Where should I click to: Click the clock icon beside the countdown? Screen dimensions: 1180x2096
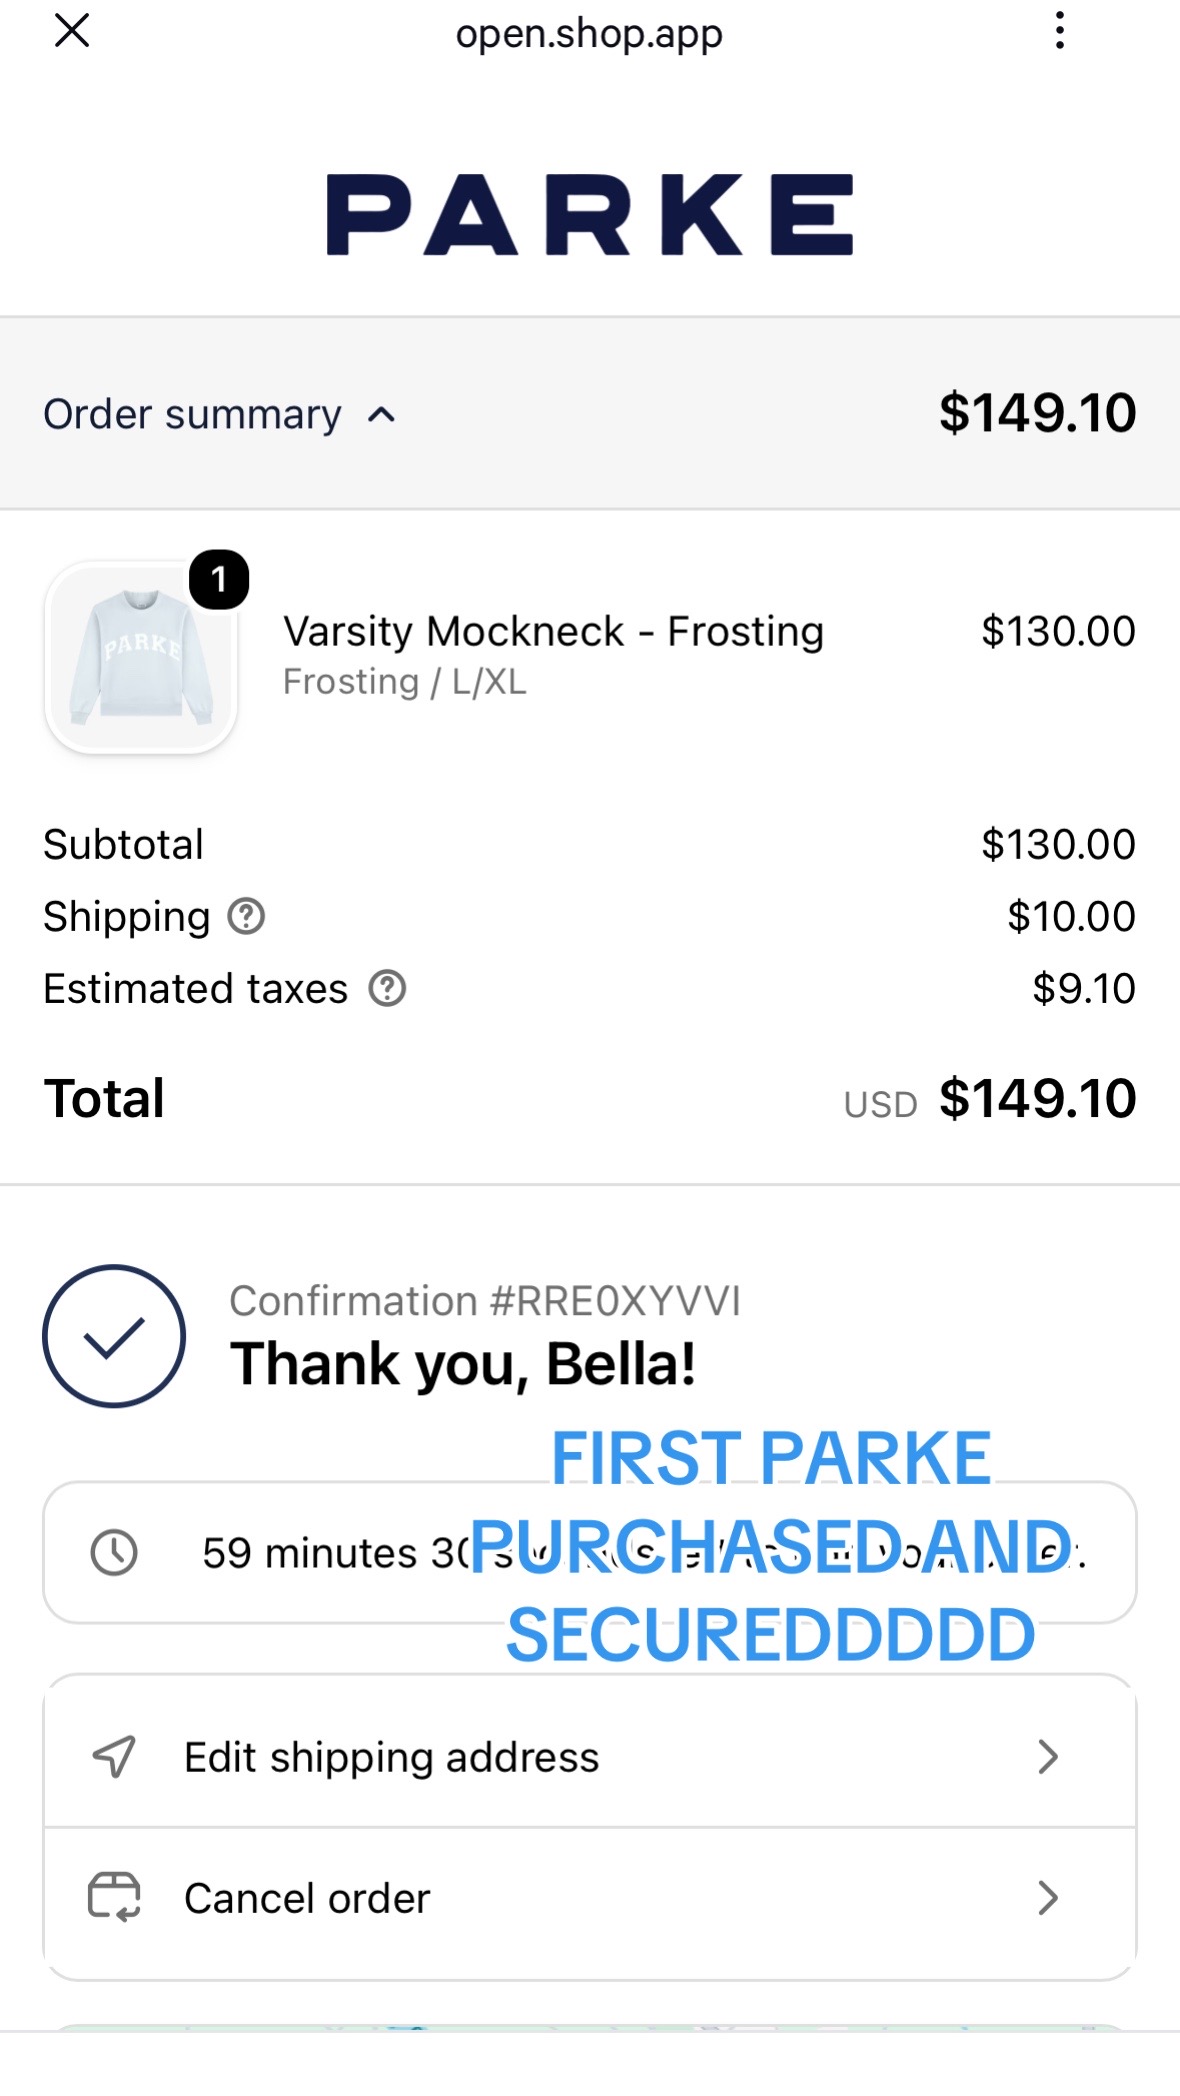(x=114, y=1553)
